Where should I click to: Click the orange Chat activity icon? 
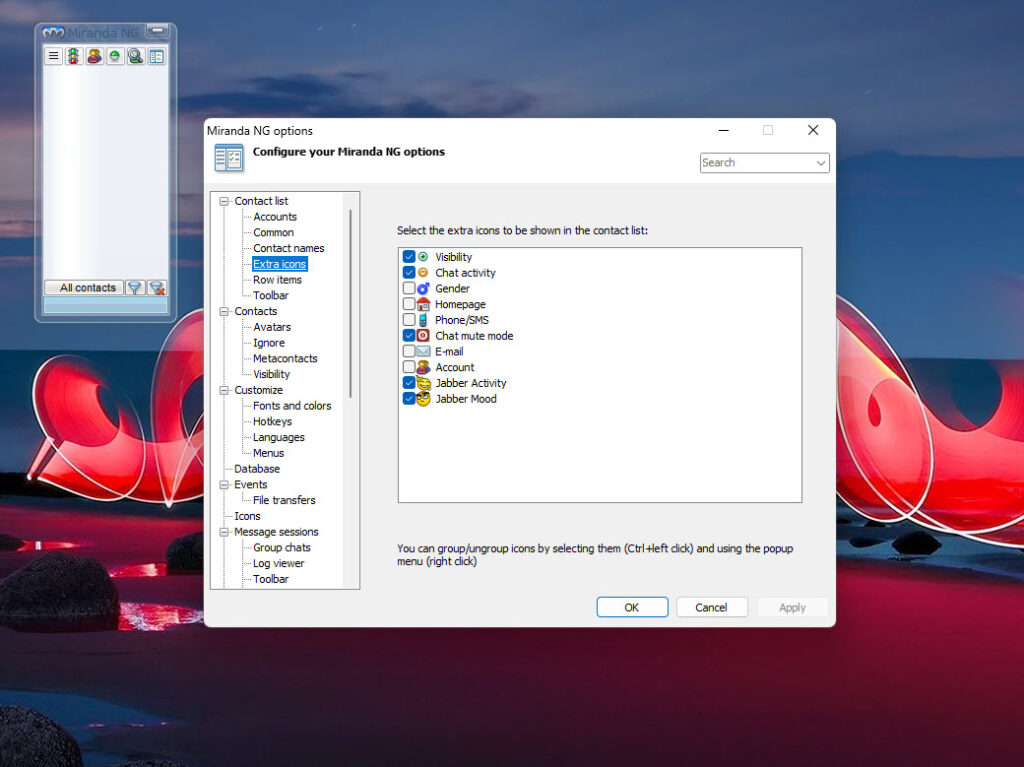coord(423,272)
